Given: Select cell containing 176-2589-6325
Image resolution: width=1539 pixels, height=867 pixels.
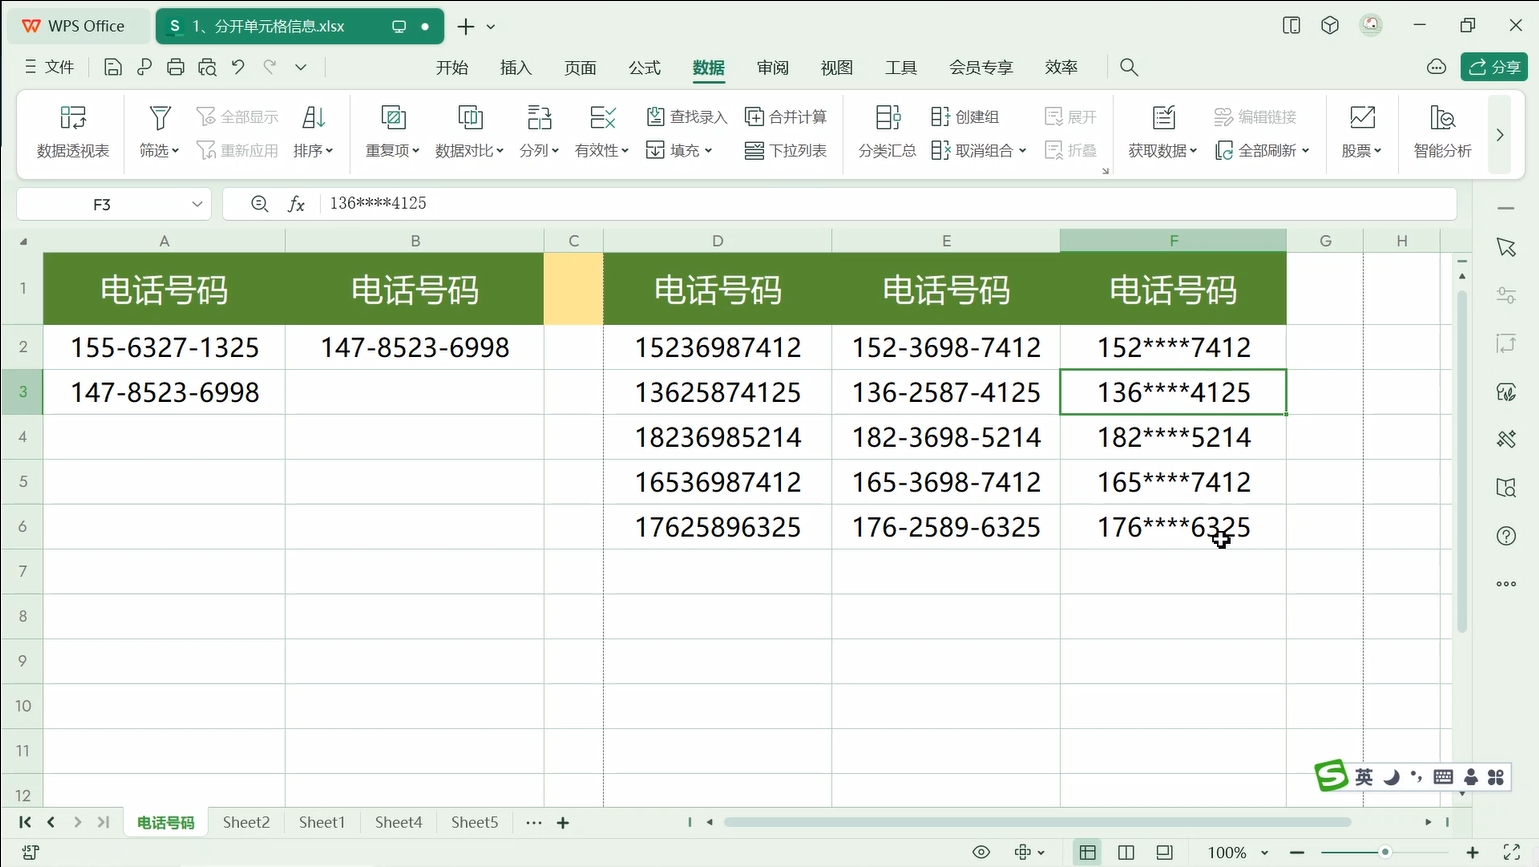Looking at the screenshot, I should [x=946, y=527].
